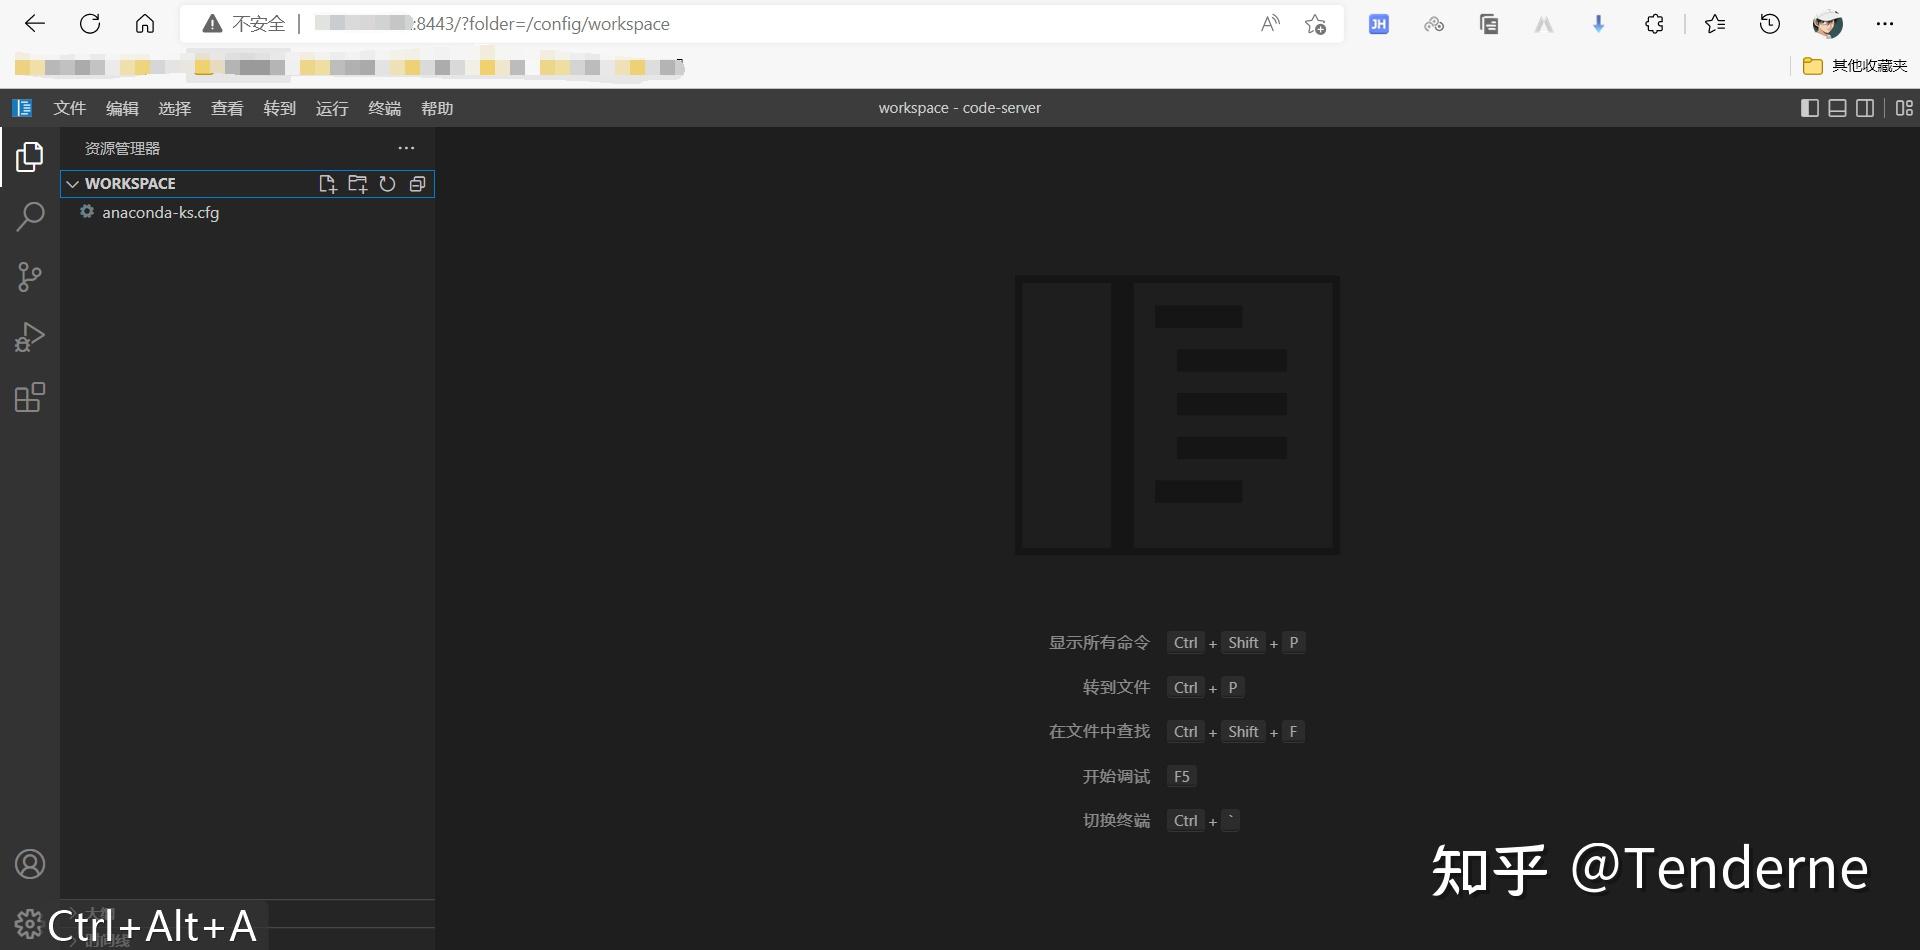This screenshot has height=950, width=1920.
Task: Open the Extensions view
Action: (x=29, y=396)
